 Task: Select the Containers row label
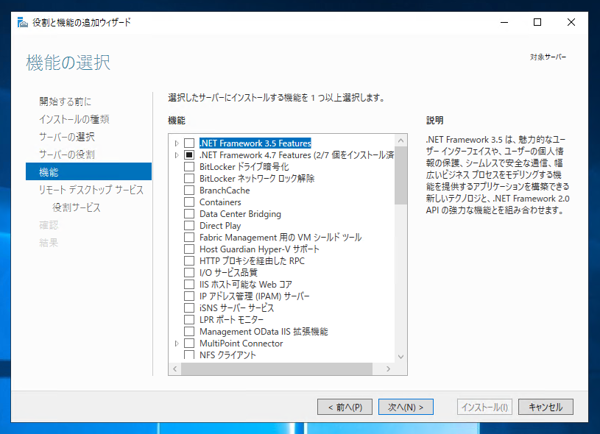point(220,202)
